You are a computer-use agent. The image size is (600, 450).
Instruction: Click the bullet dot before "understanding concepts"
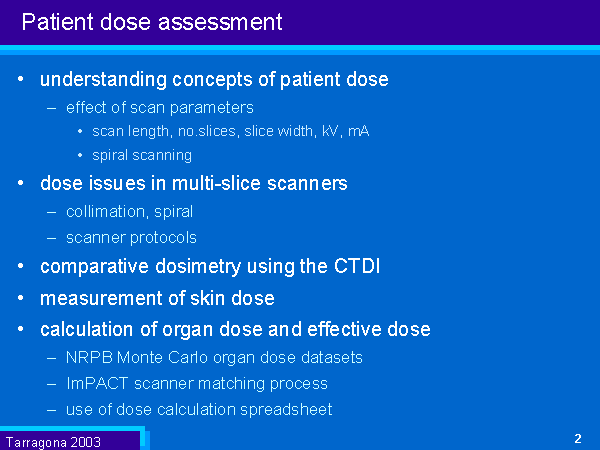[23, 79]
